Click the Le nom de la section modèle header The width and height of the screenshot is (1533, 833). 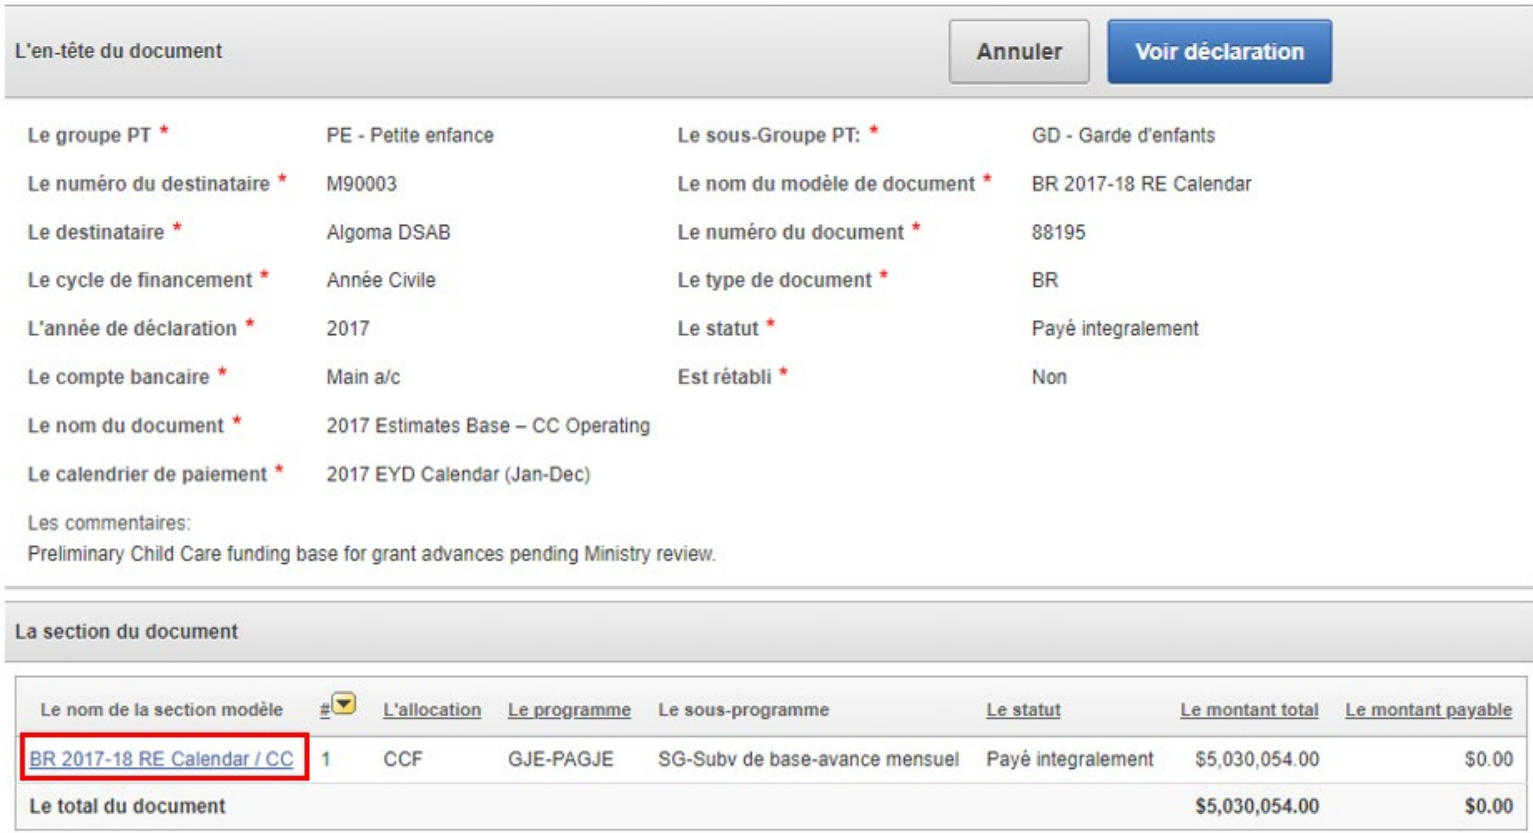coord(161,710)
